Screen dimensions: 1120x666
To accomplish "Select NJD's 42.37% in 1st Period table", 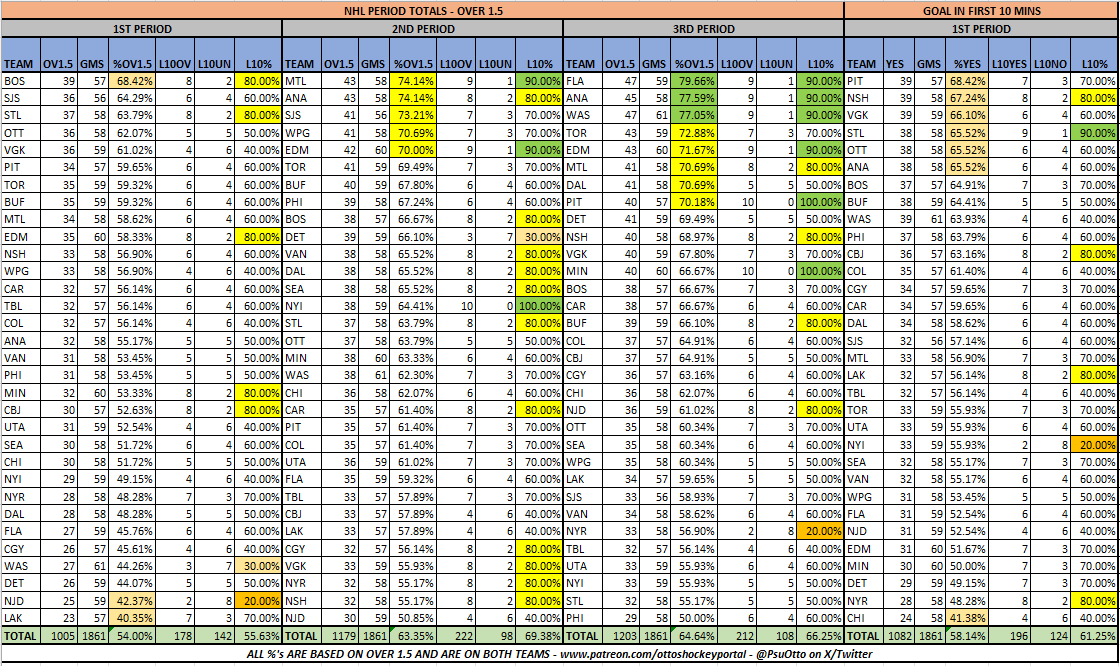I will click(132, 600).
